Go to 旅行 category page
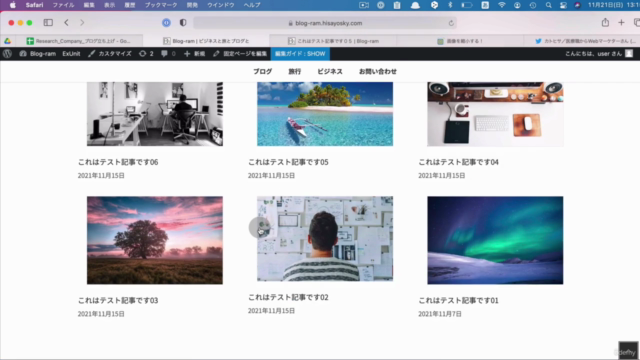 pyautogui.click(x=295, y=71)
